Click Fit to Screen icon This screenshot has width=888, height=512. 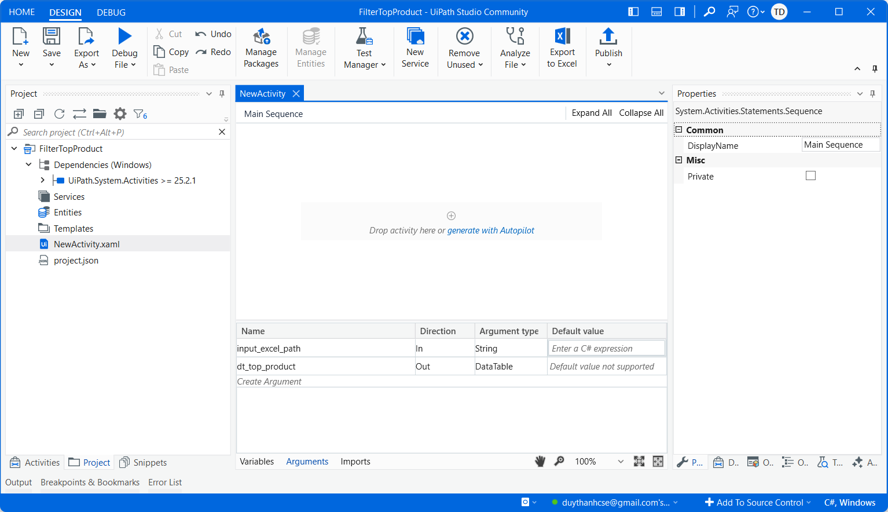point(639,461)
